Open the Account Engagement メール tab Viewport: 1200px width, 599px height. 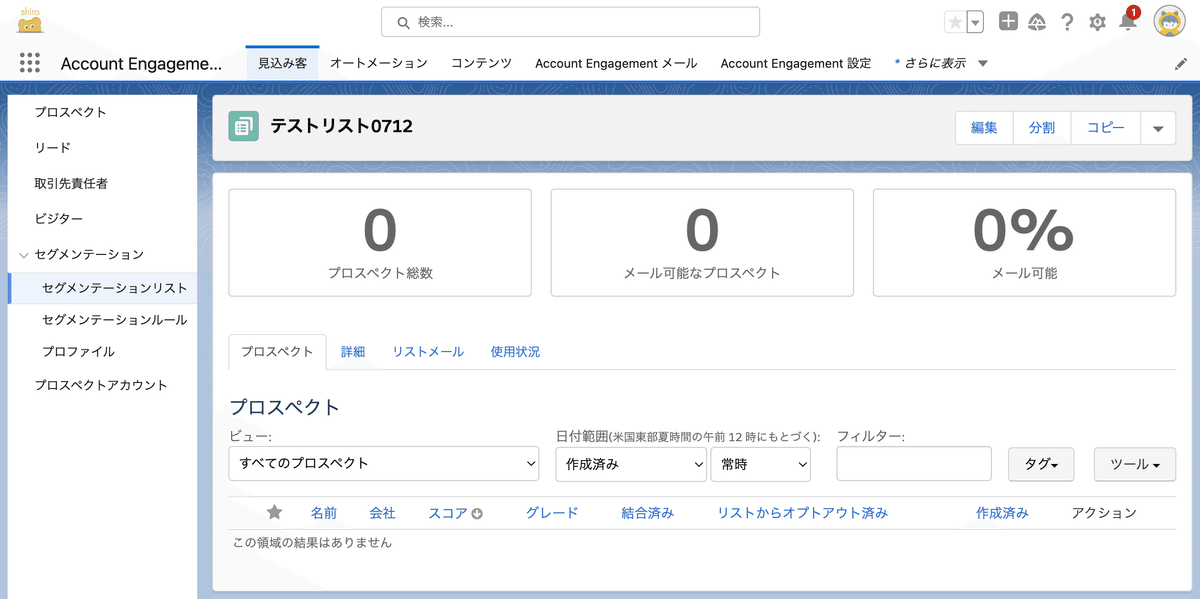point(616,63)
